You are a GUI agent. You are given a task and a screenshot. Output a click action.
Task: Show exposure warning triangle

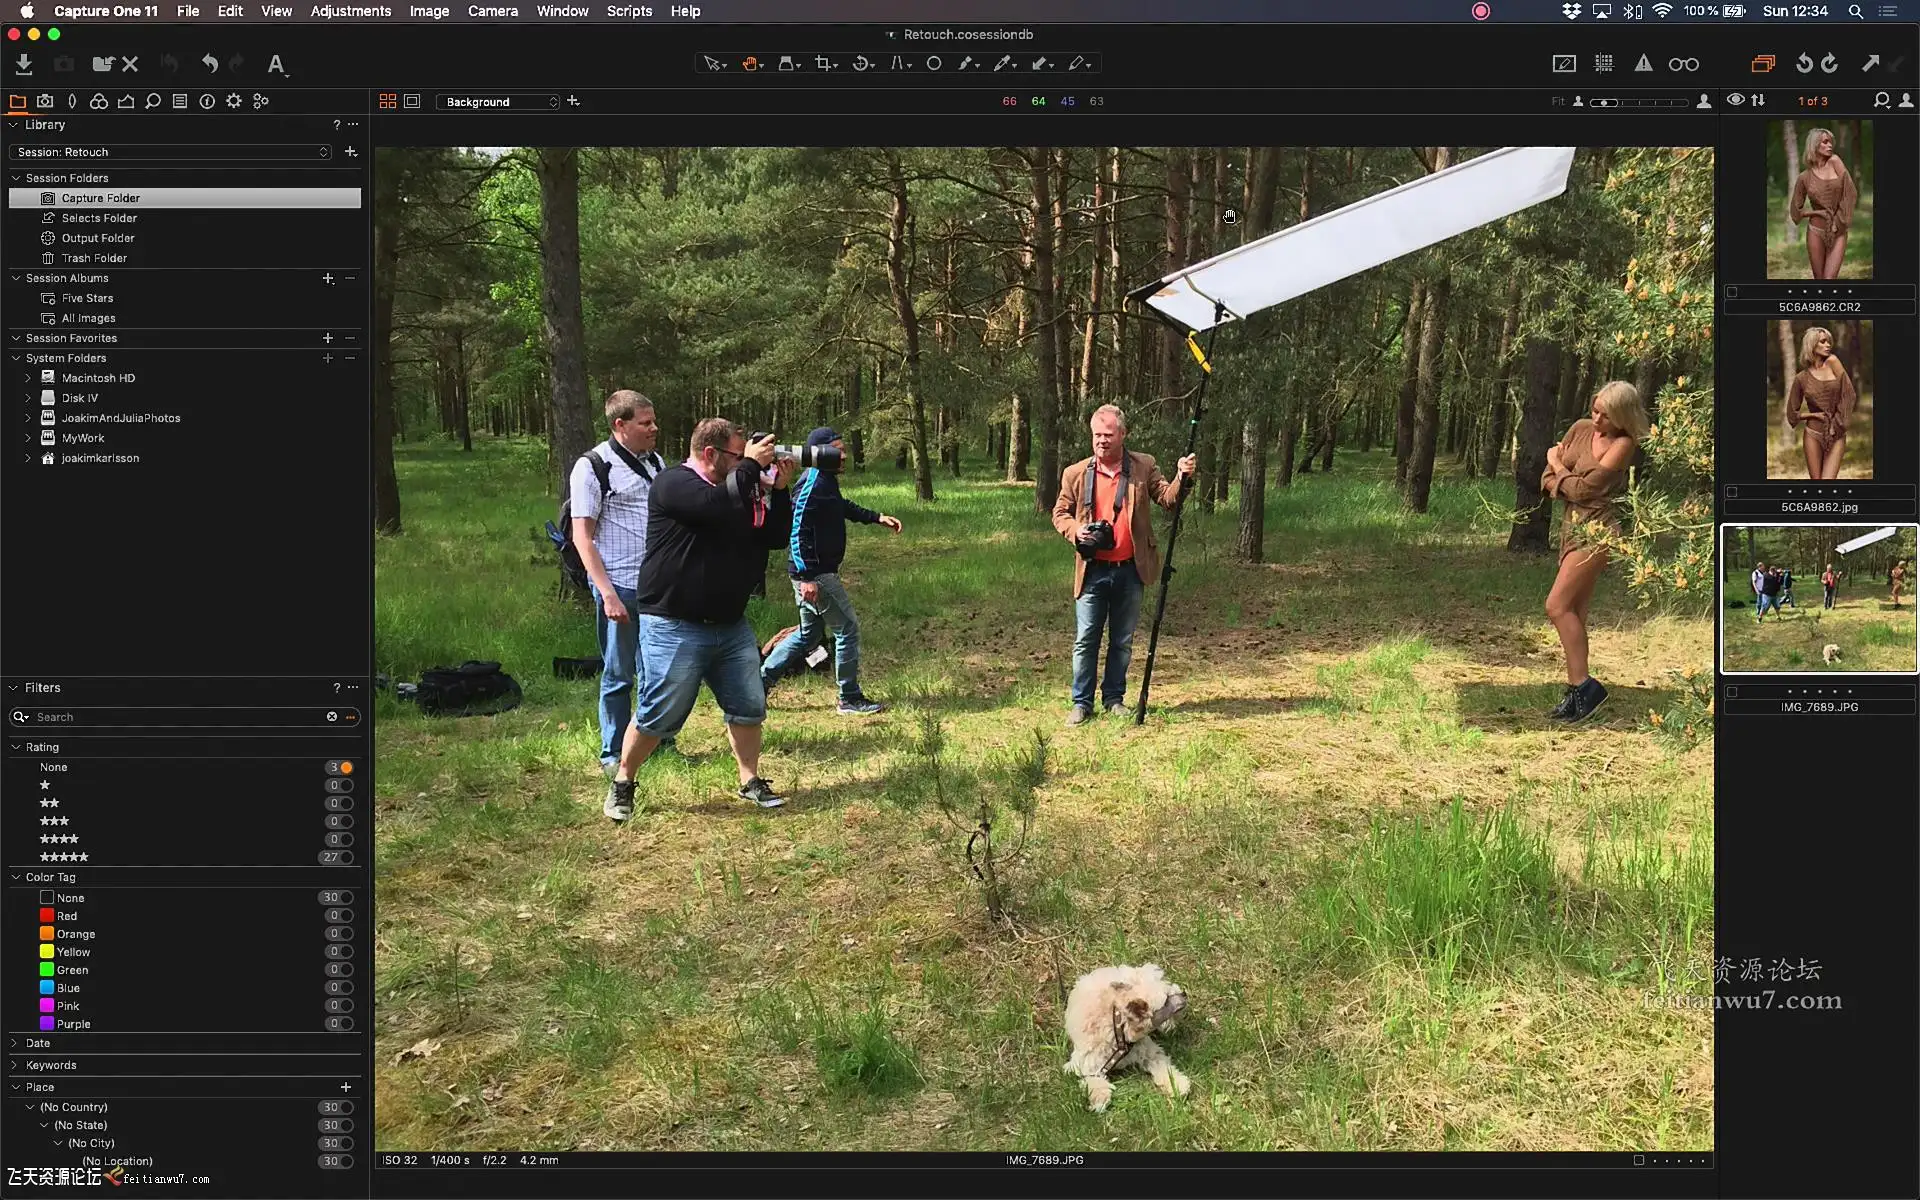point(1643,63)
